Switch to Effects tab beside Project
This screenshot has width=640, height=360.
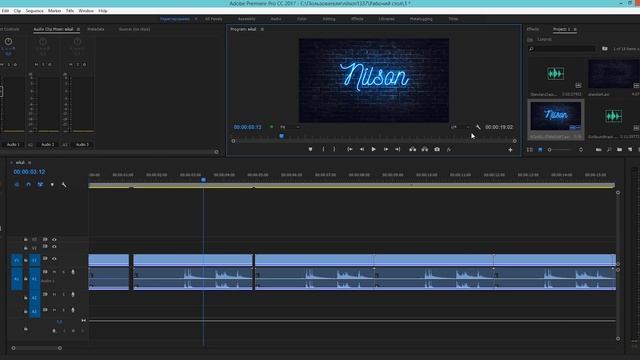pos(533,29)
